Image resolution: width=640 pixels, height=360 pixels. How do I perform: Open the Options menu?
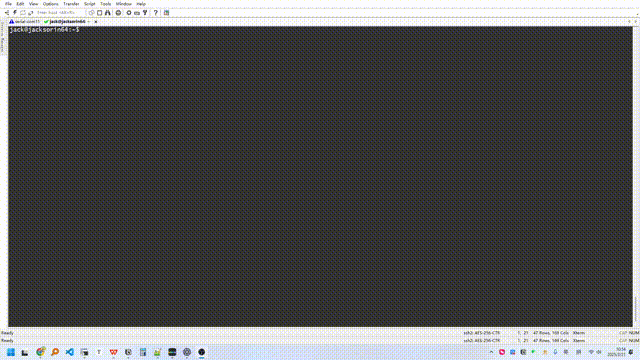(51, 4)
